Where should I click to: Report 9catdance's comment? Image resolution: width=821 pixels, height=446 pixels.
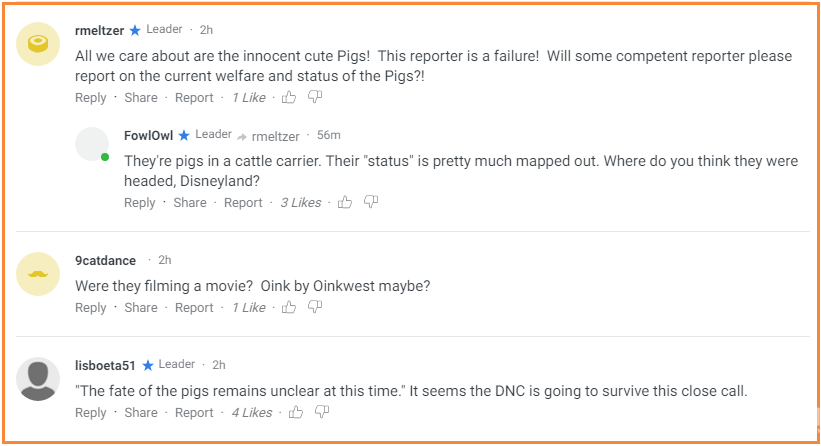[194, 308]
